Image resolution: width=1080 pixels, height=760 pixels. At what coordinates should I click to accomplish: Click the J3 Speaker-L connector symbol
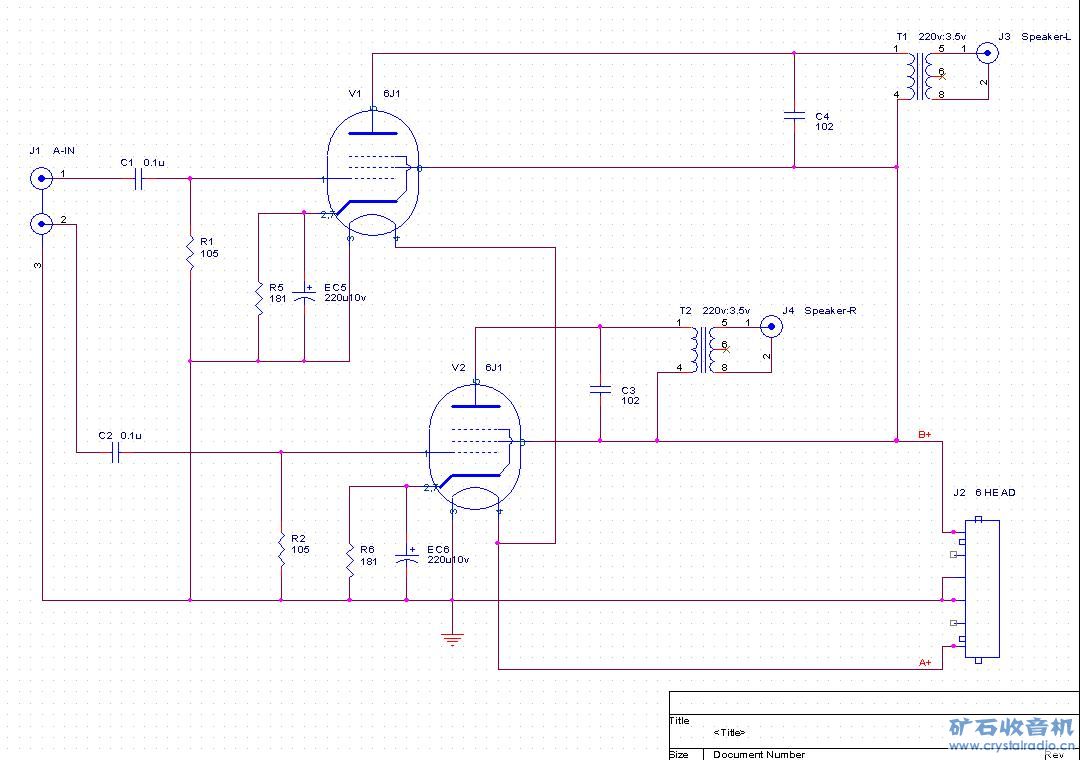(x=987, y=53)
